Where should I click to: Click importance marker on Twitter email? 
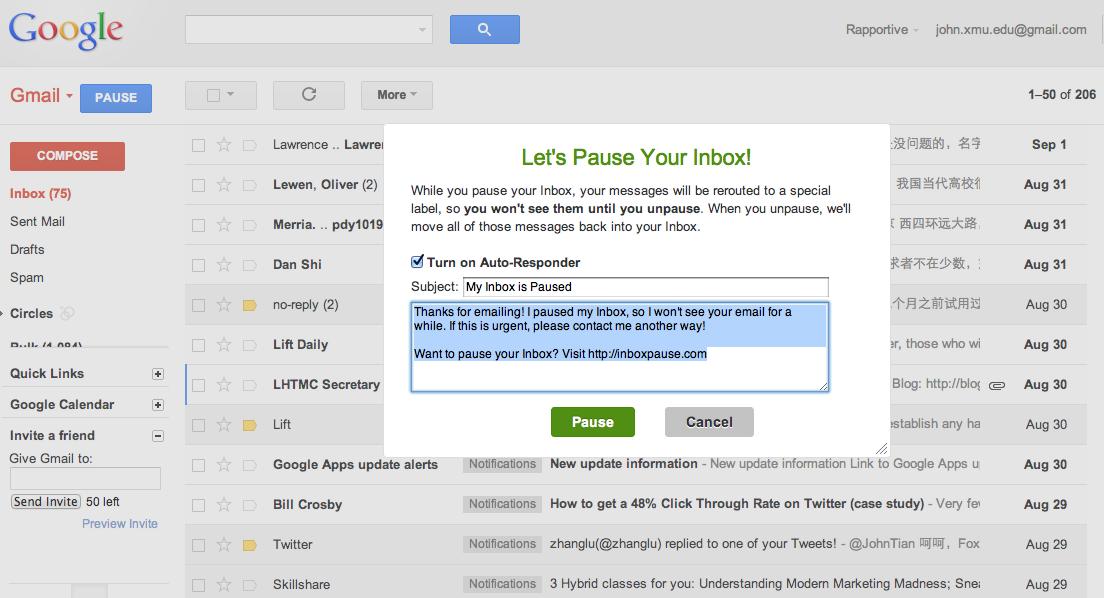249,545
